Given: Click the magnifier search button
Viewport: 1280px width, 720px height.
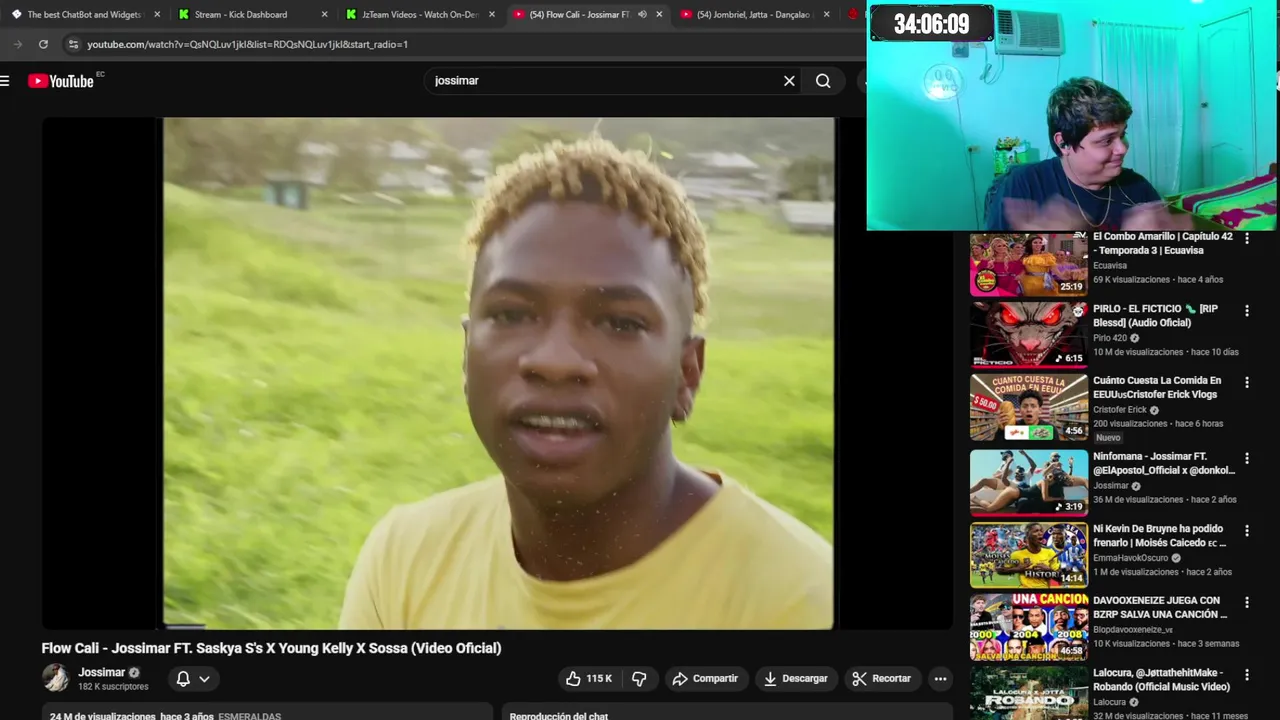Looking at the screenshot, I should [823, 81].
